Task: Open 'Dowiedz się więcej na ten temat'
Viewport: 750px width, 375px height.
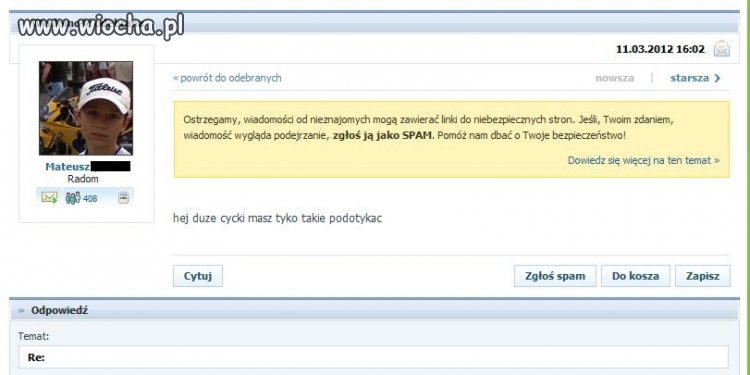Action: (x=643, y=161)
